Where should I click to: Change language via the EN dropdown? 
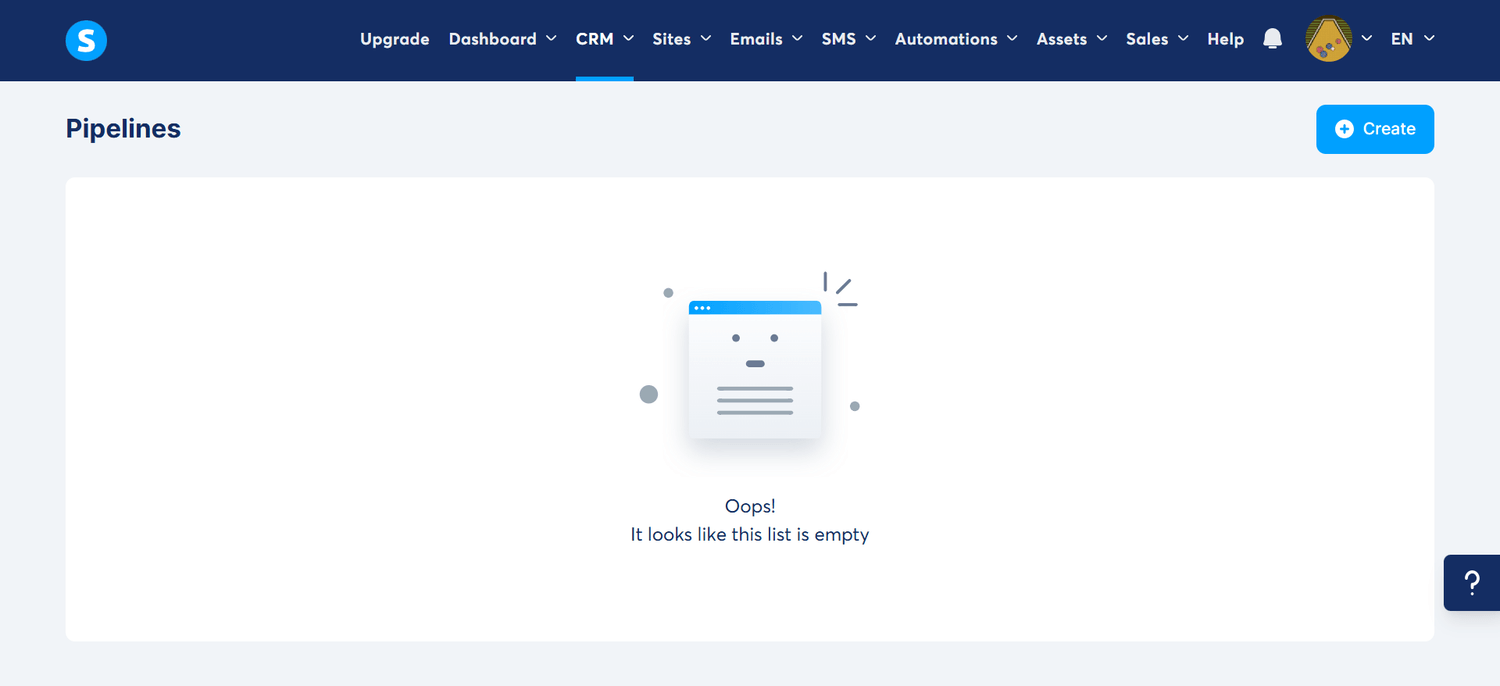tap(1402, 39)
